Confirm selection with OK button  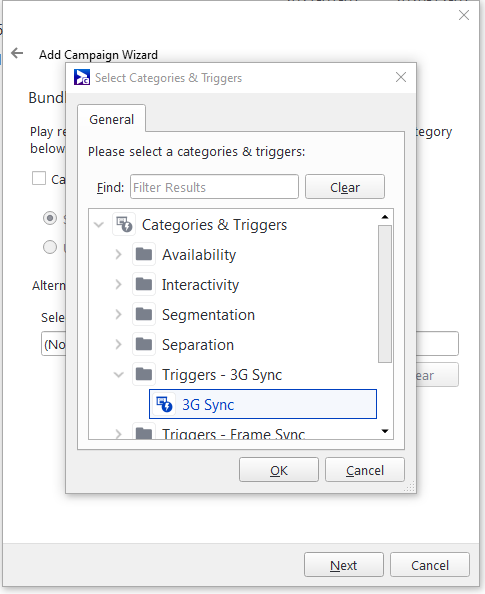pyautogui.click(x=279, y=470)
